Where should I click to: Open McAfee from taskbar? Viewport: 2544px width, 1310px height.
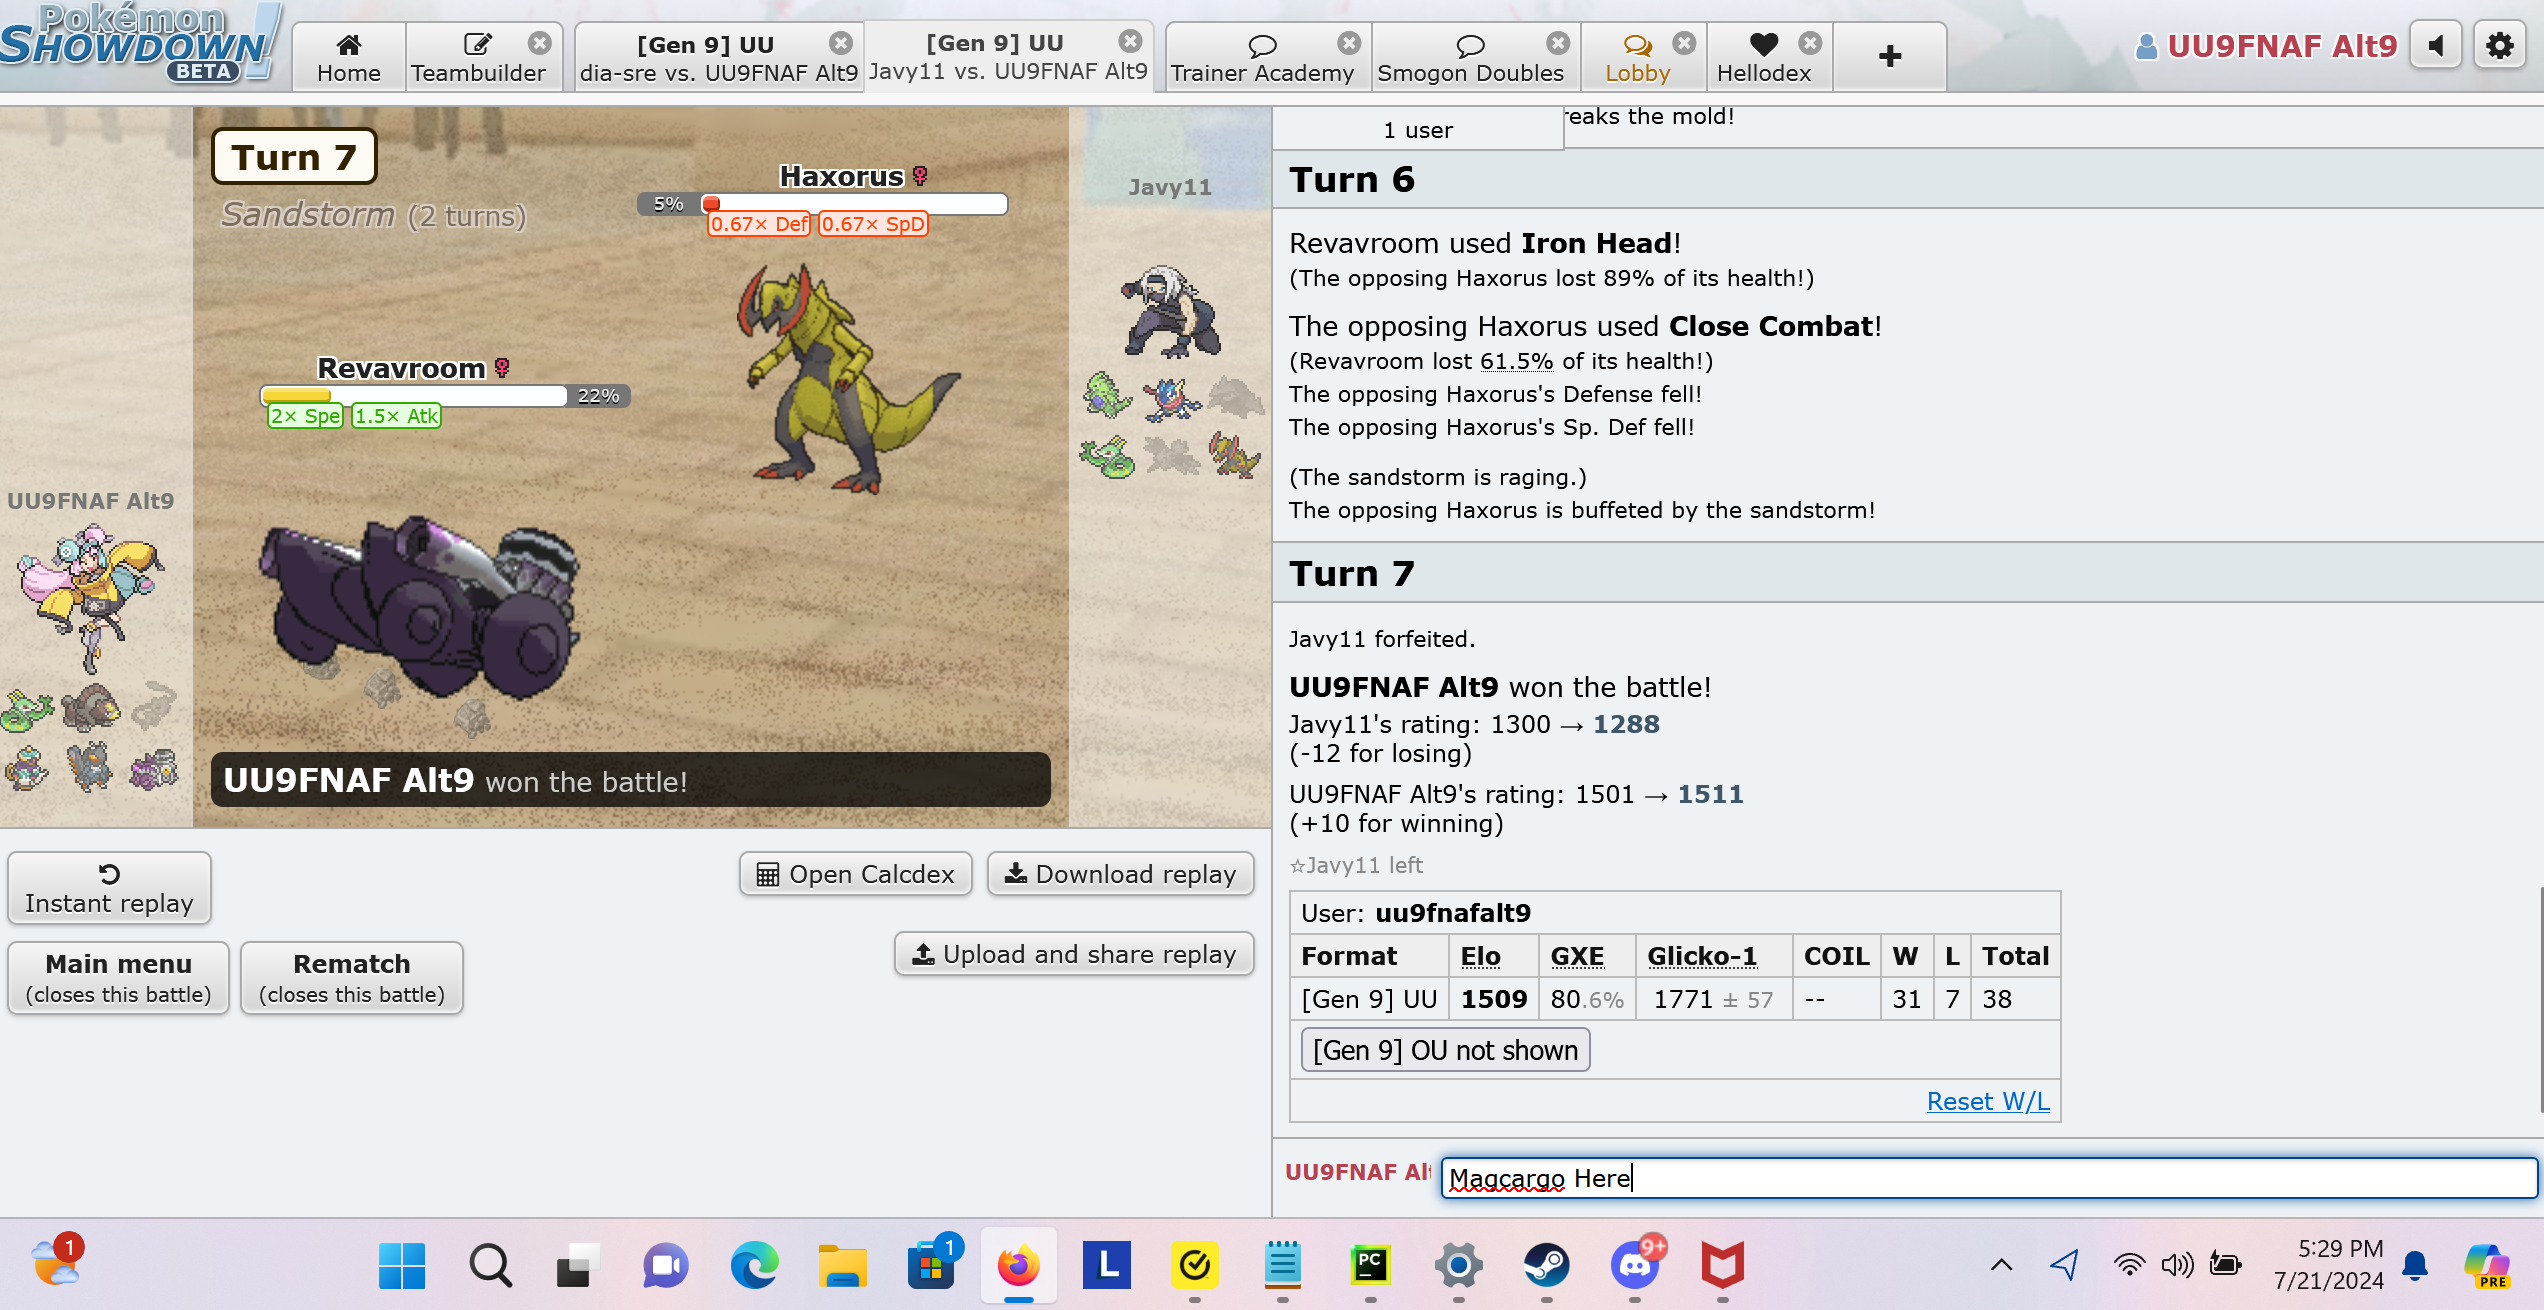[1722, 1266]
